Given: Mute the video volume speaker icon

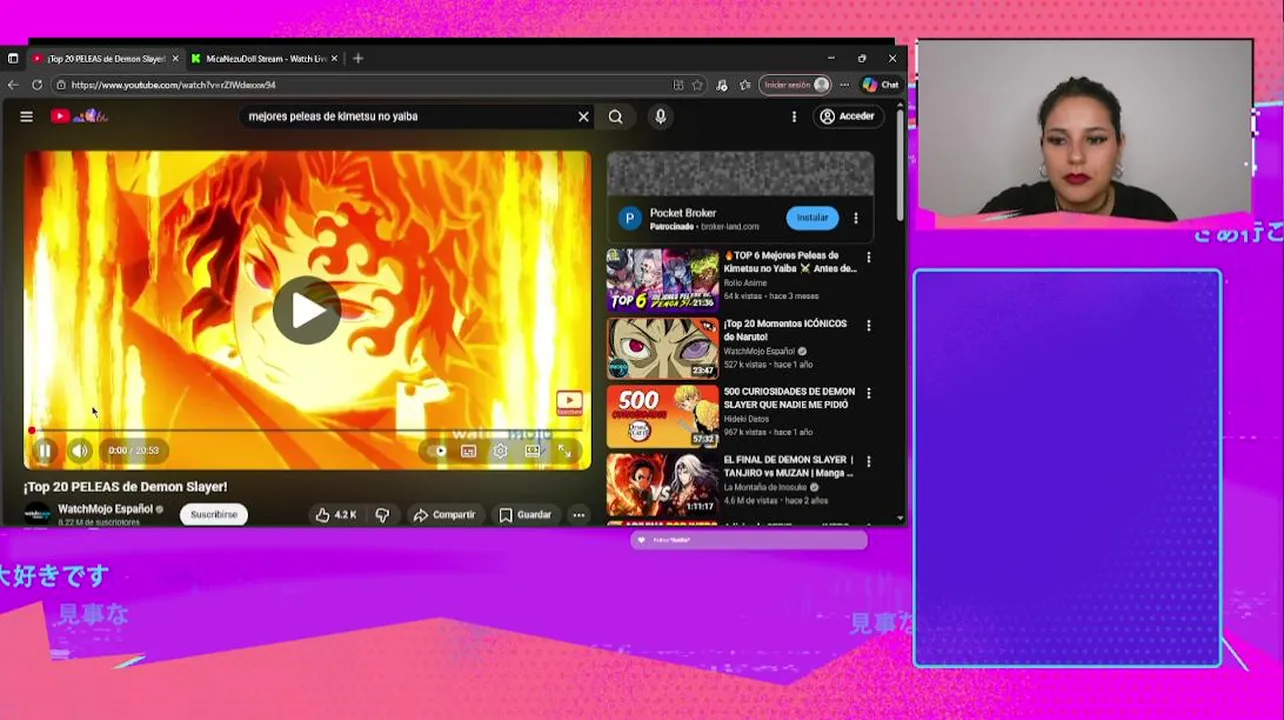Looking at the screenshot, I should (80, 451).
